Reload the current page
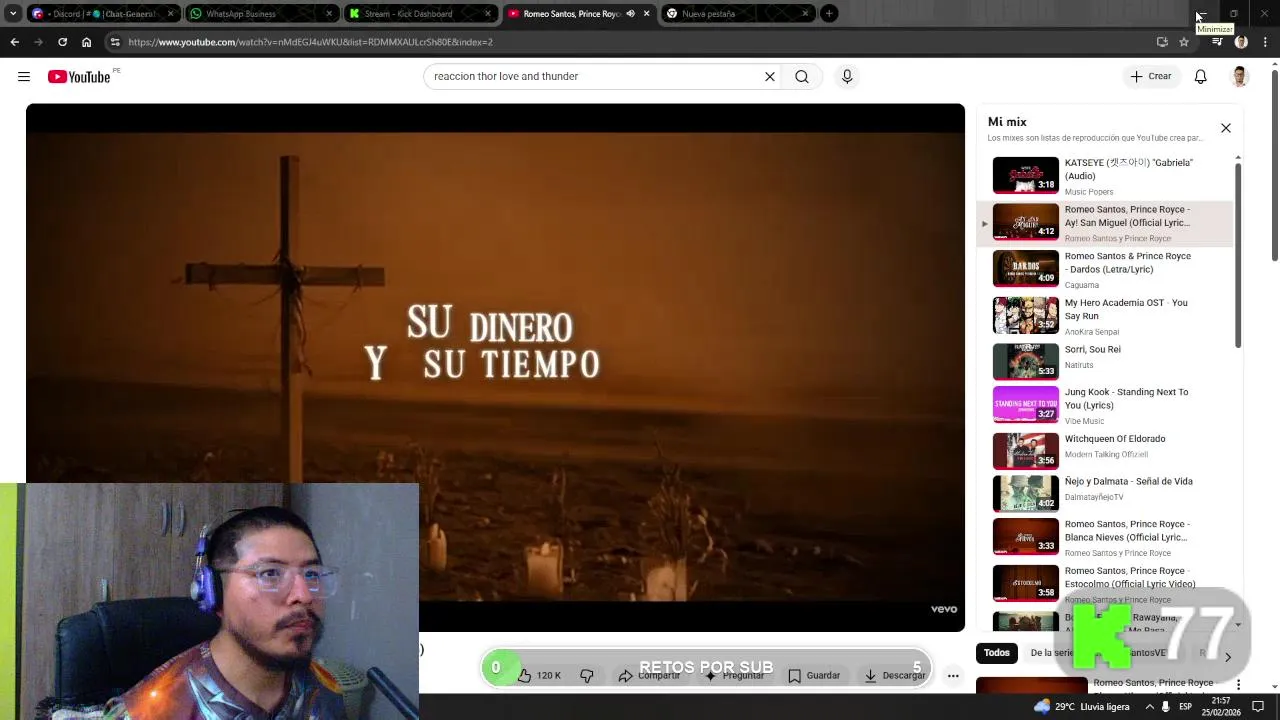1280x720 pixels. [x=62, y=42]
